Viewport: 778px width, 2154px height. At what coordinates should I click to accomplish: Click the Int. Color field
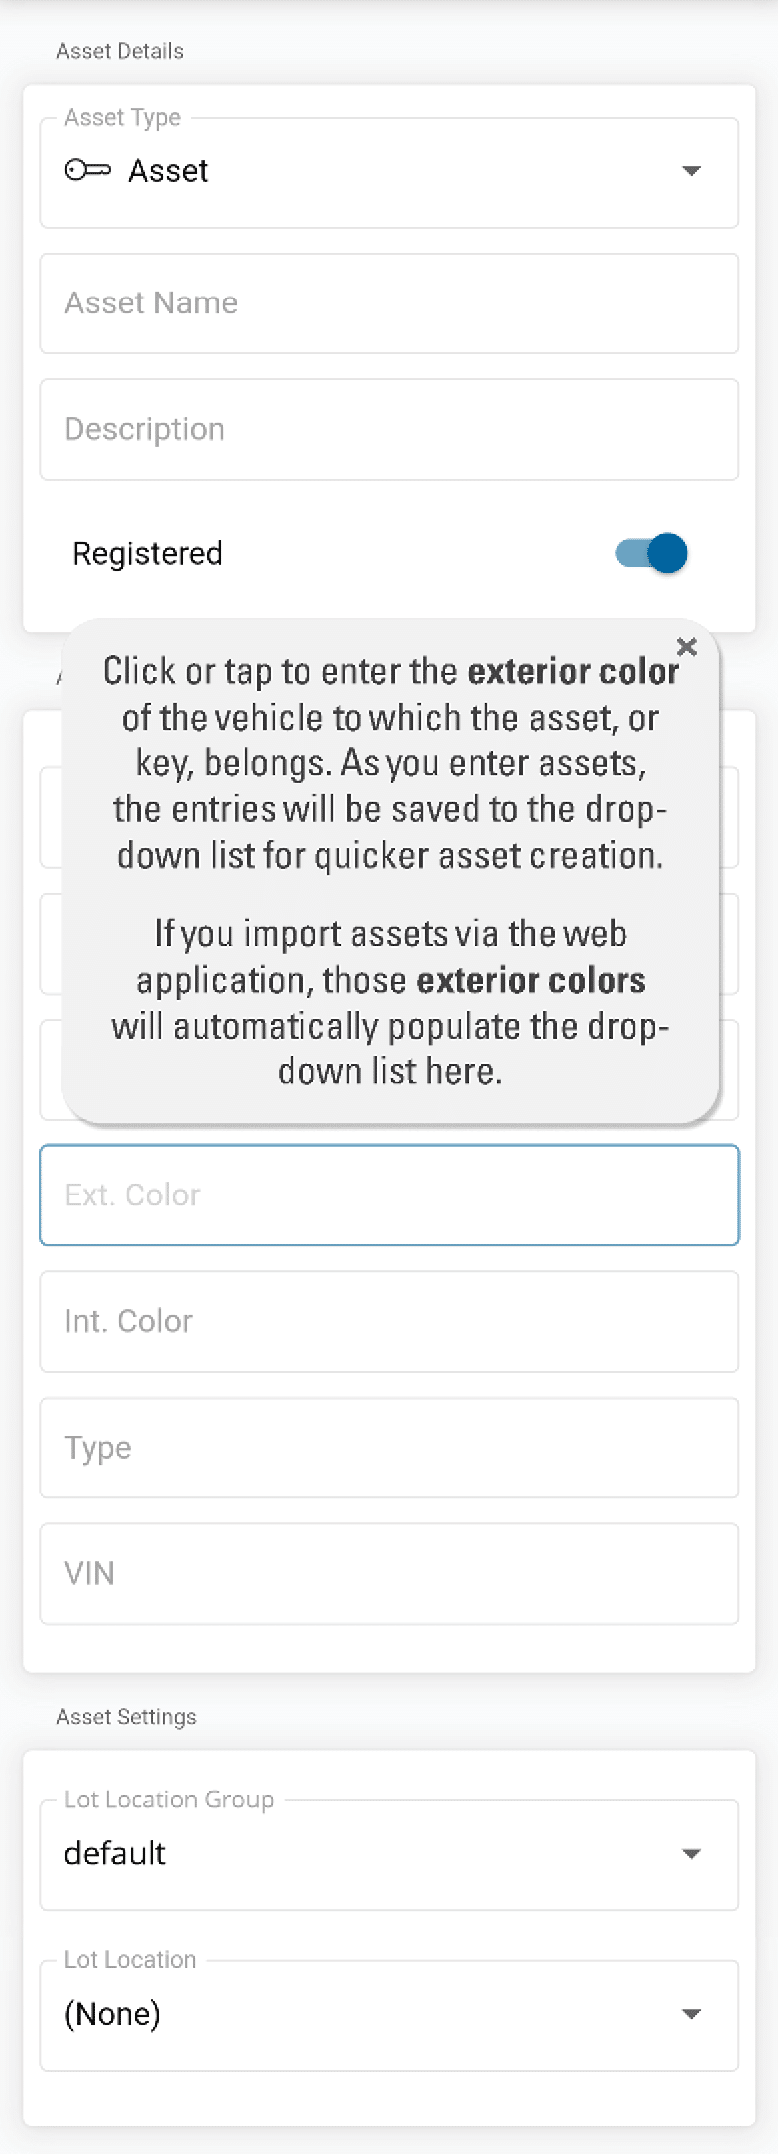(389, 1321)
